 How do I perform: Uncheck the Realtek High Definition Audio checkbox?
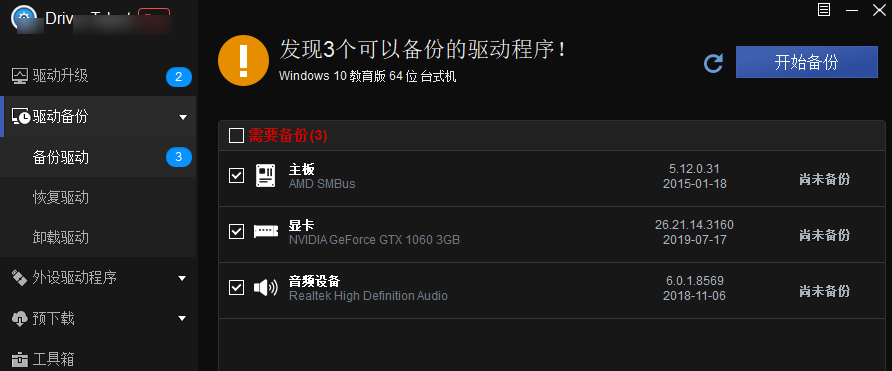tap(236, 287)
